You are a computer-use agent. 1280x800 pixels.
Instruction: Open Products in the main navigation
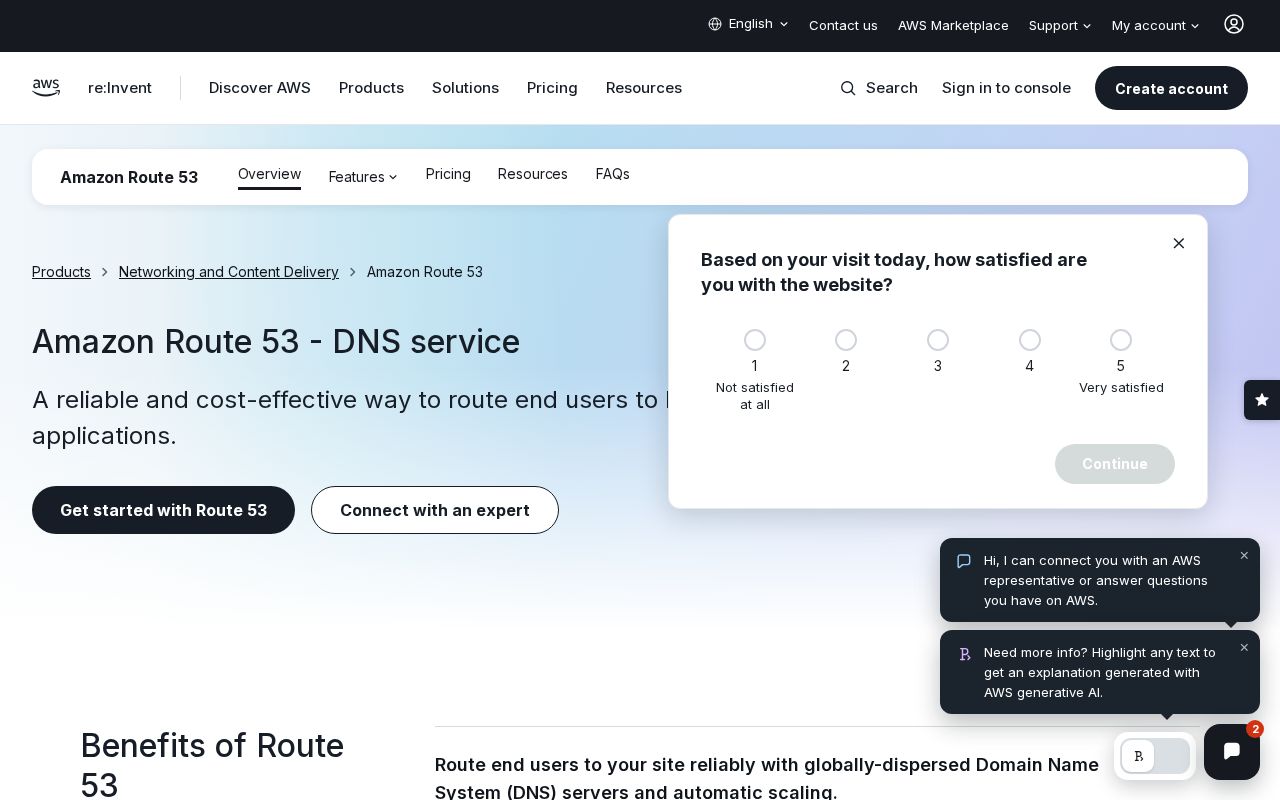(x=371, y=88)
